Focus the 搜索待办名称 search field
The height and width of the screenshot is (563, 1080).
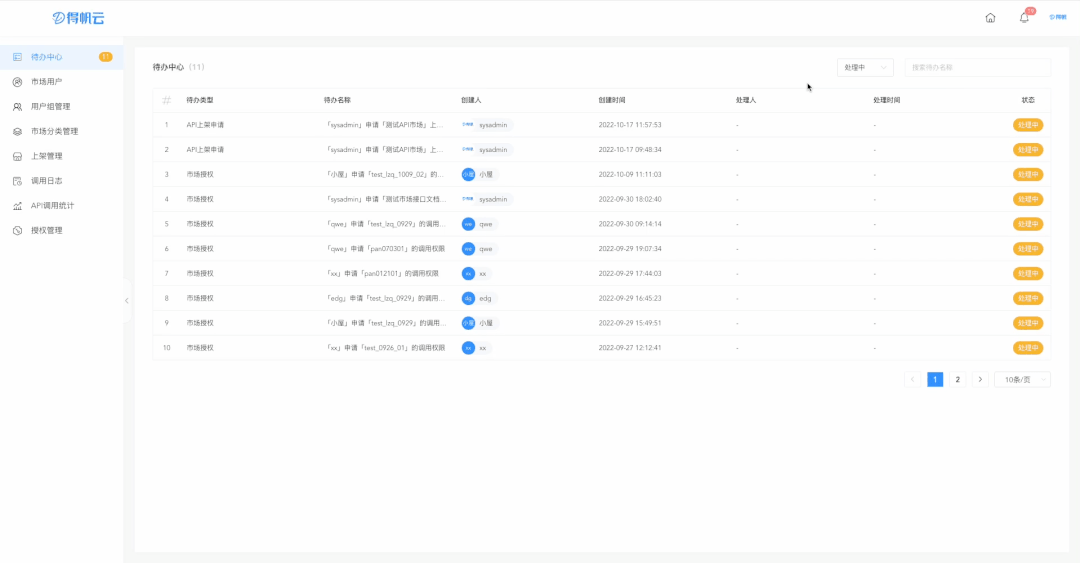coord(977,68)
